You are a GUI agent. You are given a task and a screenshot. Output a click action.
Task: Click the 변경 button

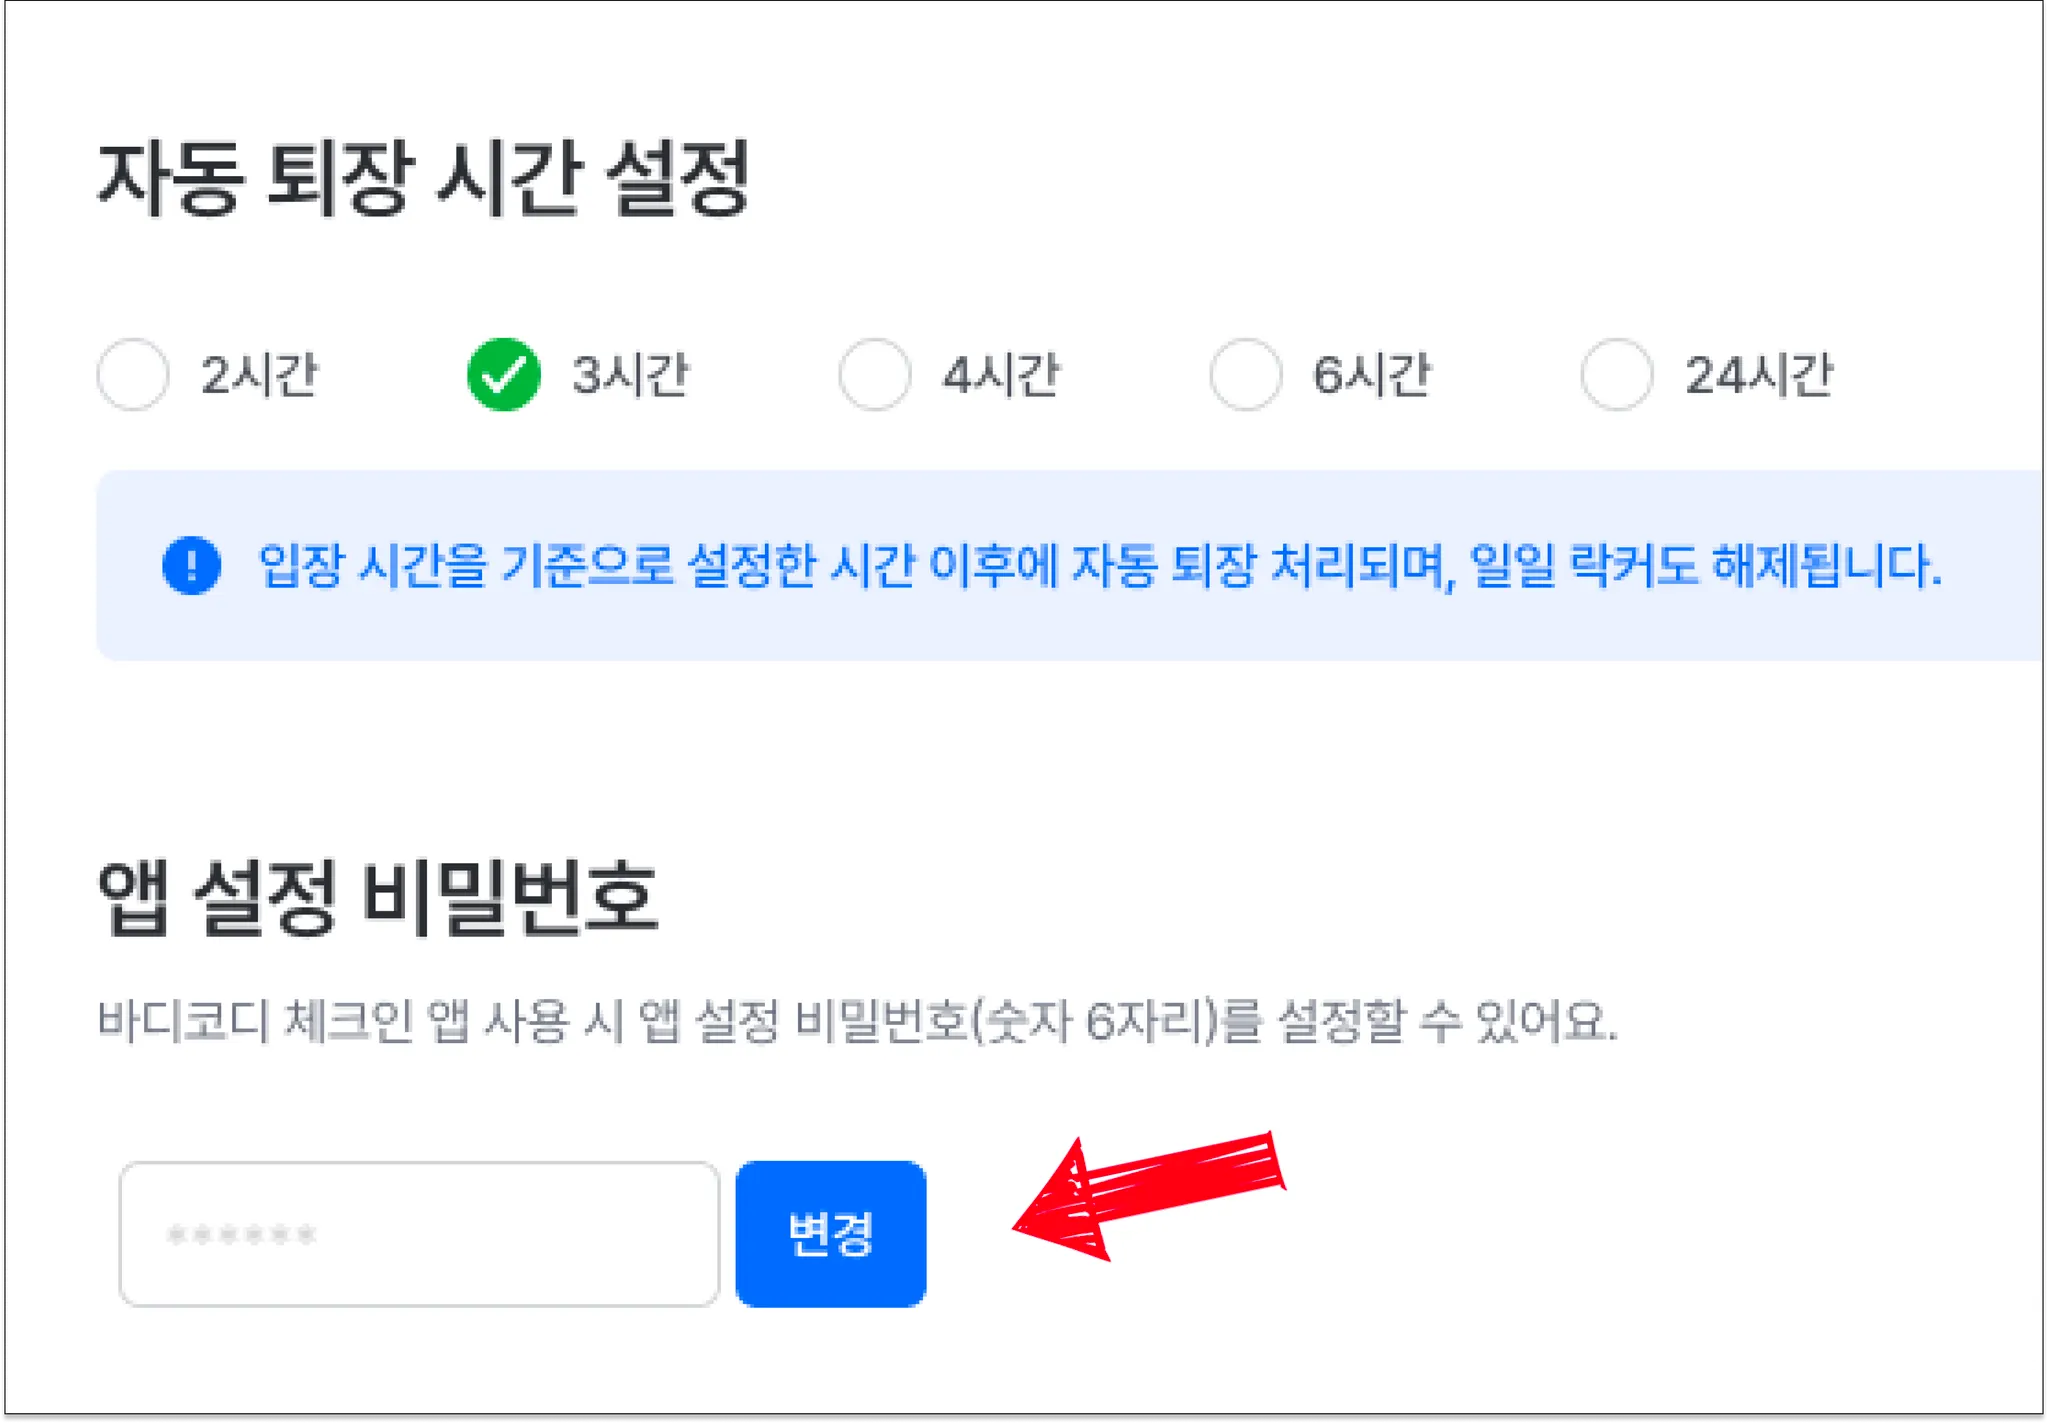tap(831, 1234)
